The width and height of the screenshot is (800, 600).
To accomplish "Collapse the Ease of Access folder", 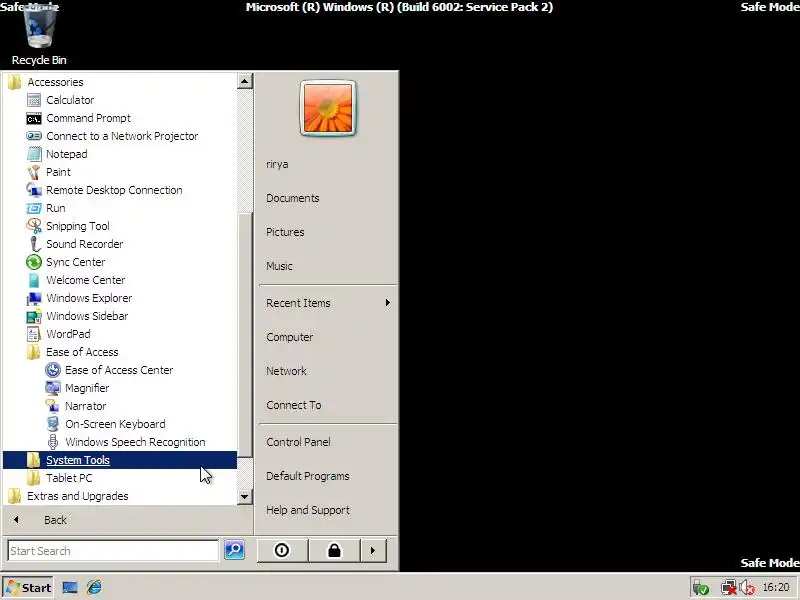I will click(x=120, y=352).
